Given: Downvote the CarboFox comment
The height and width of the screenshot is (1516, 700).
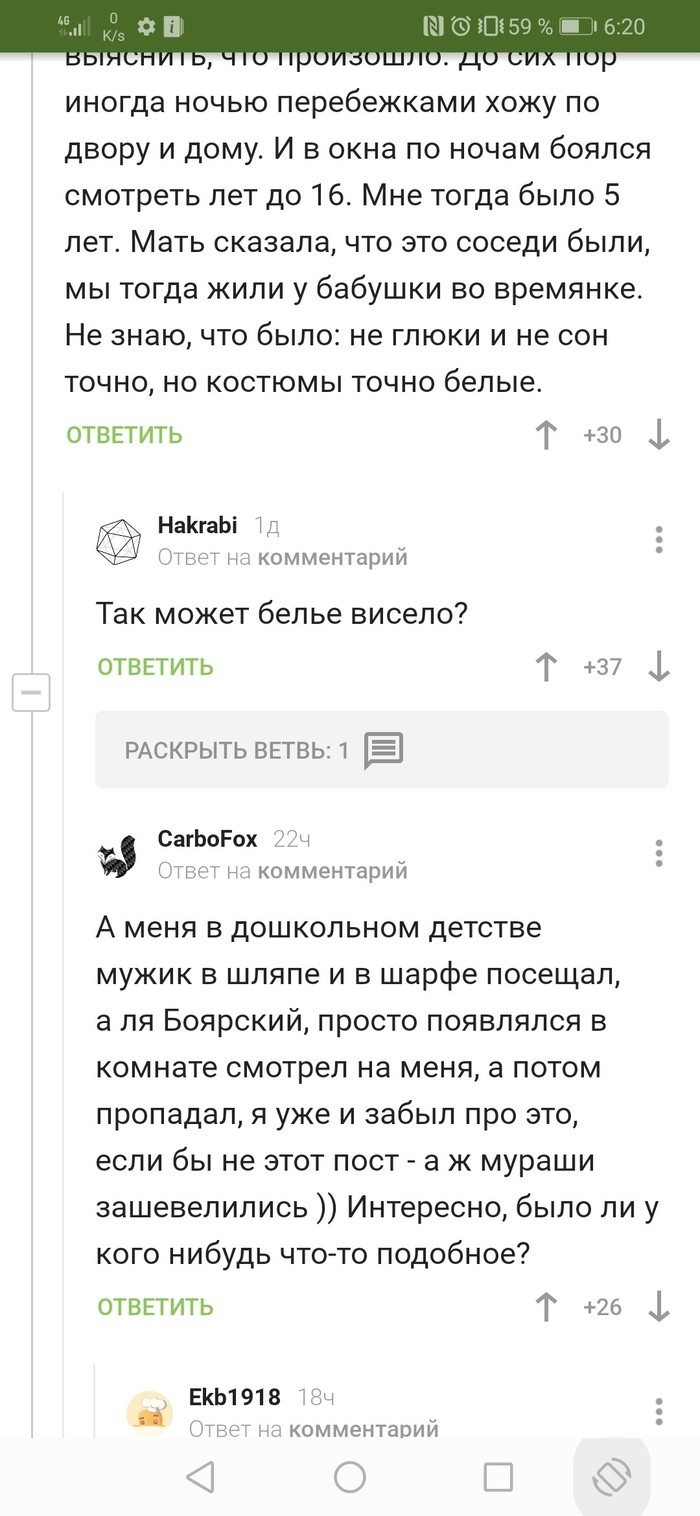Looking at the screenshot, I should (x=658, y=1307).
